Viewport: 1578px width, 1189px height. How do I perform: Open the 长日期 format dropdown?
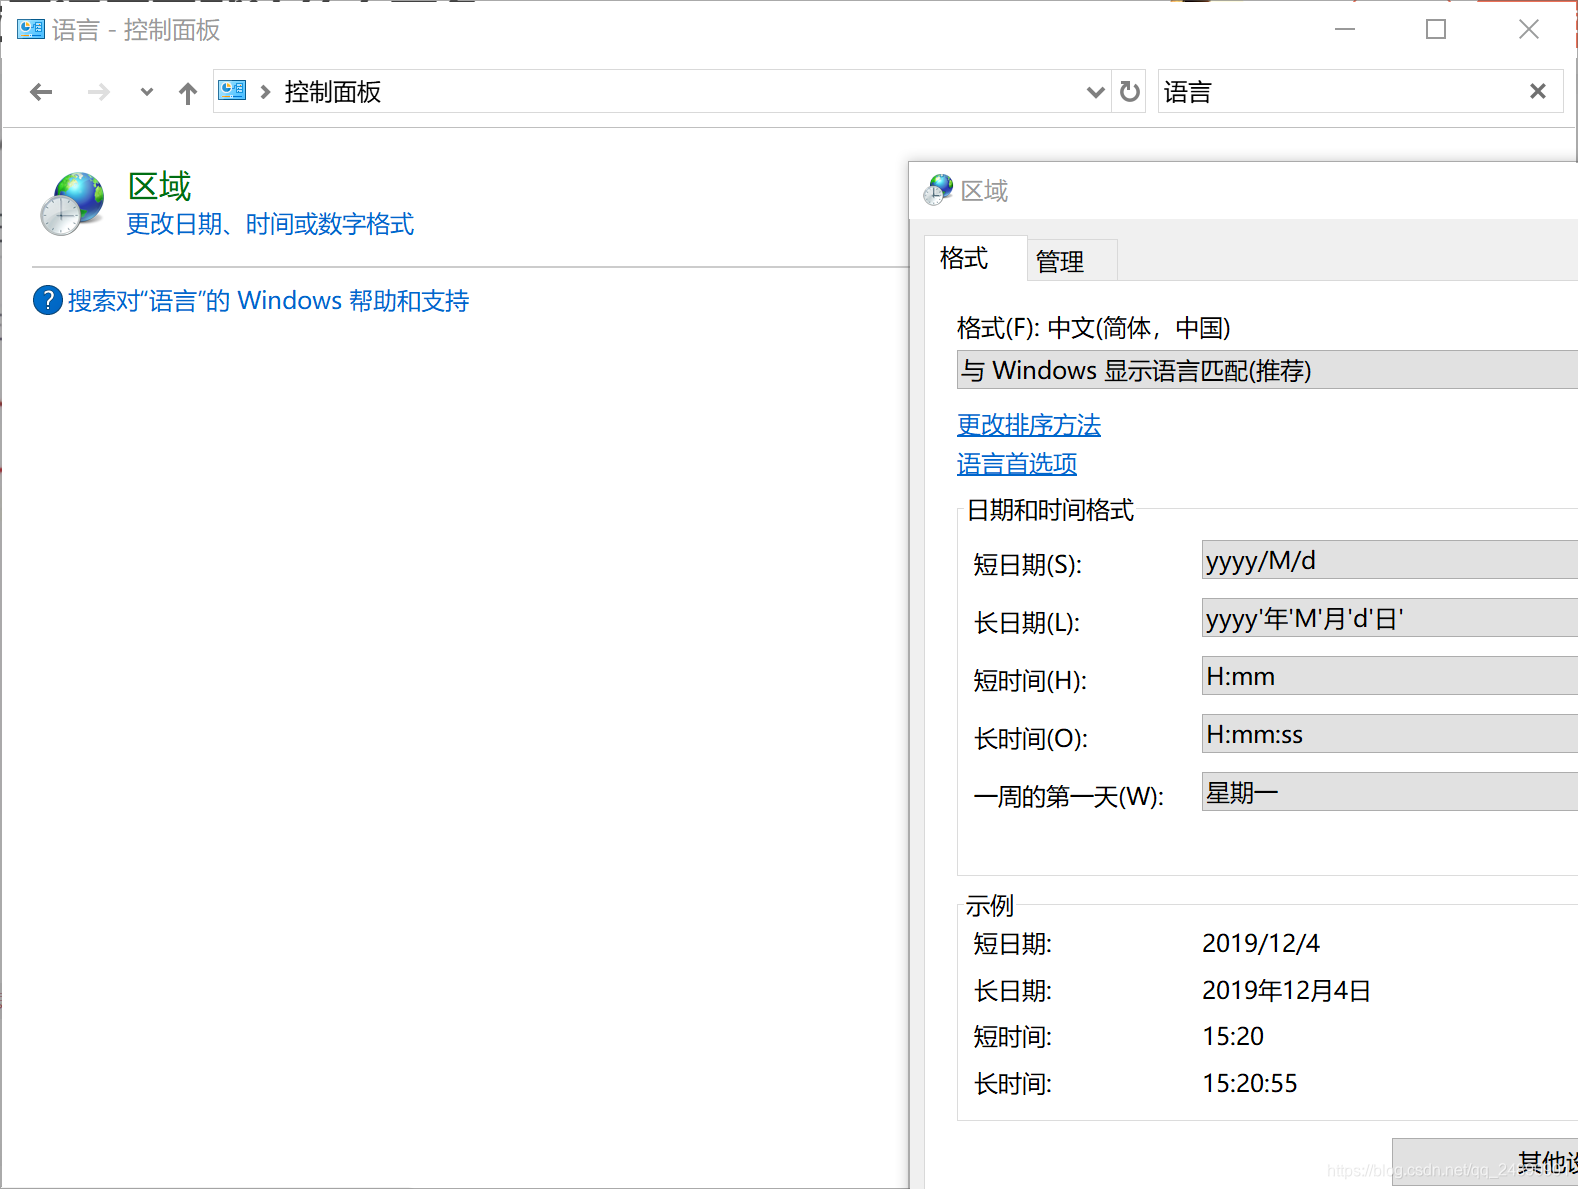tap(1390, 618)
